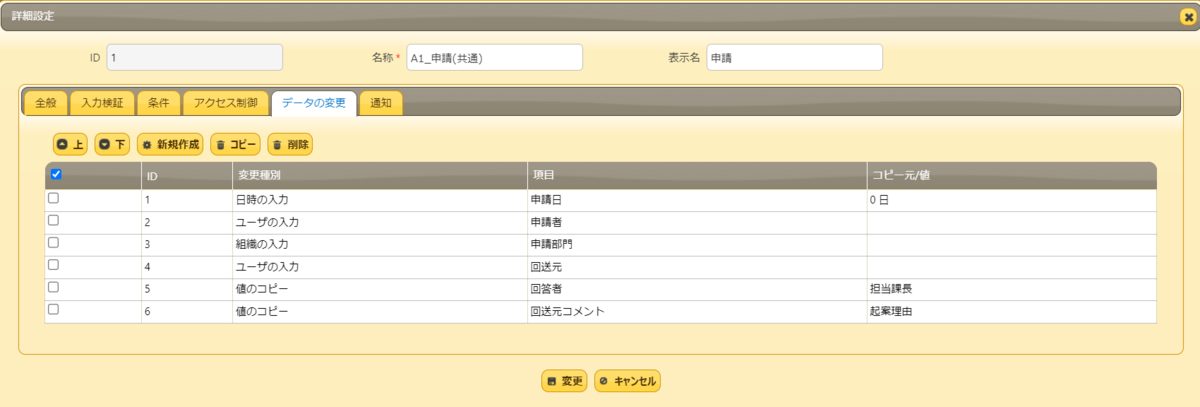Cancel the dialog with the キャンセル button
This screenshot has height=407, width=1200.
(x=628, y=381)
